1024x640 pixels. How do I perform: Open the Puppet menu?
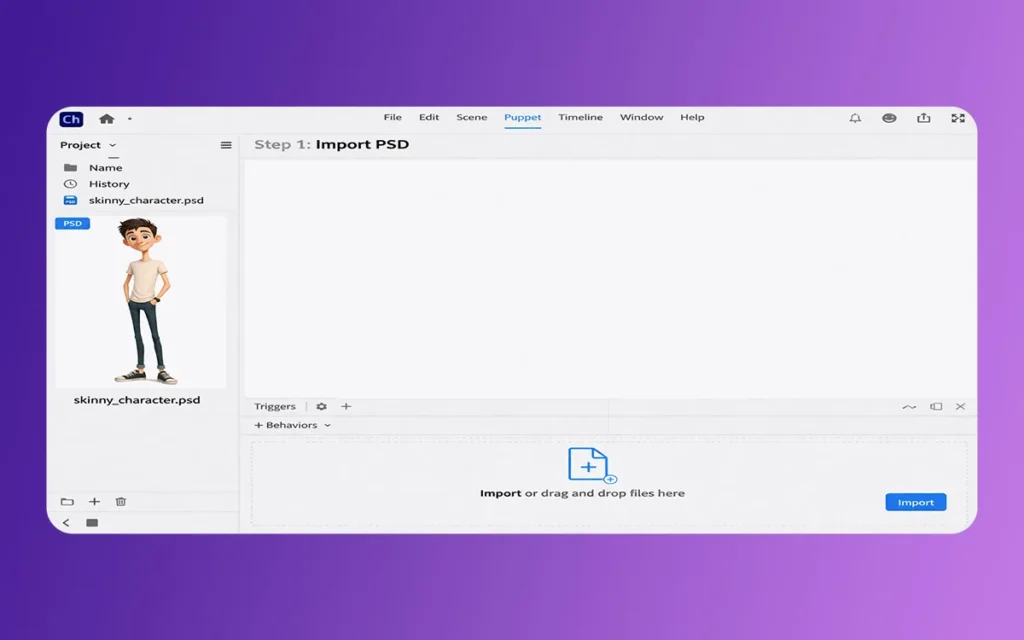pos(522,118)
